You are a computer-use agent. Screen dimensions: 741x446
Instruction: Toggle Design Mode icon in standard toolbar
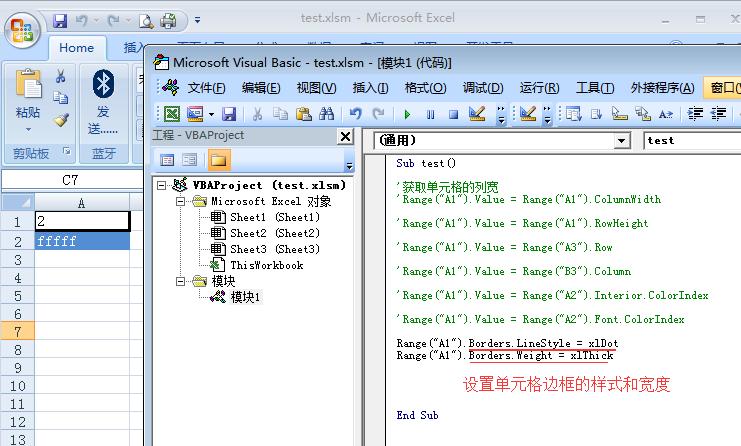coord(477,114)
